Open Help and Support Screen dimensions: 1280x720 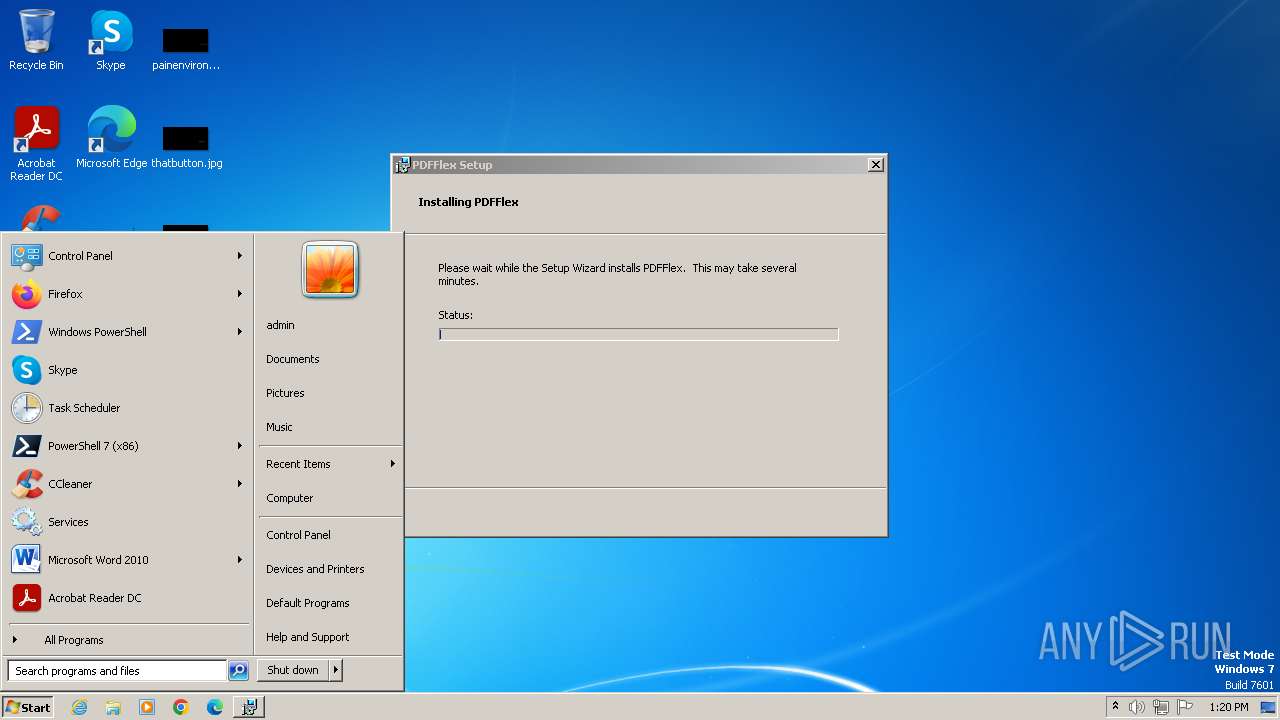330,637
